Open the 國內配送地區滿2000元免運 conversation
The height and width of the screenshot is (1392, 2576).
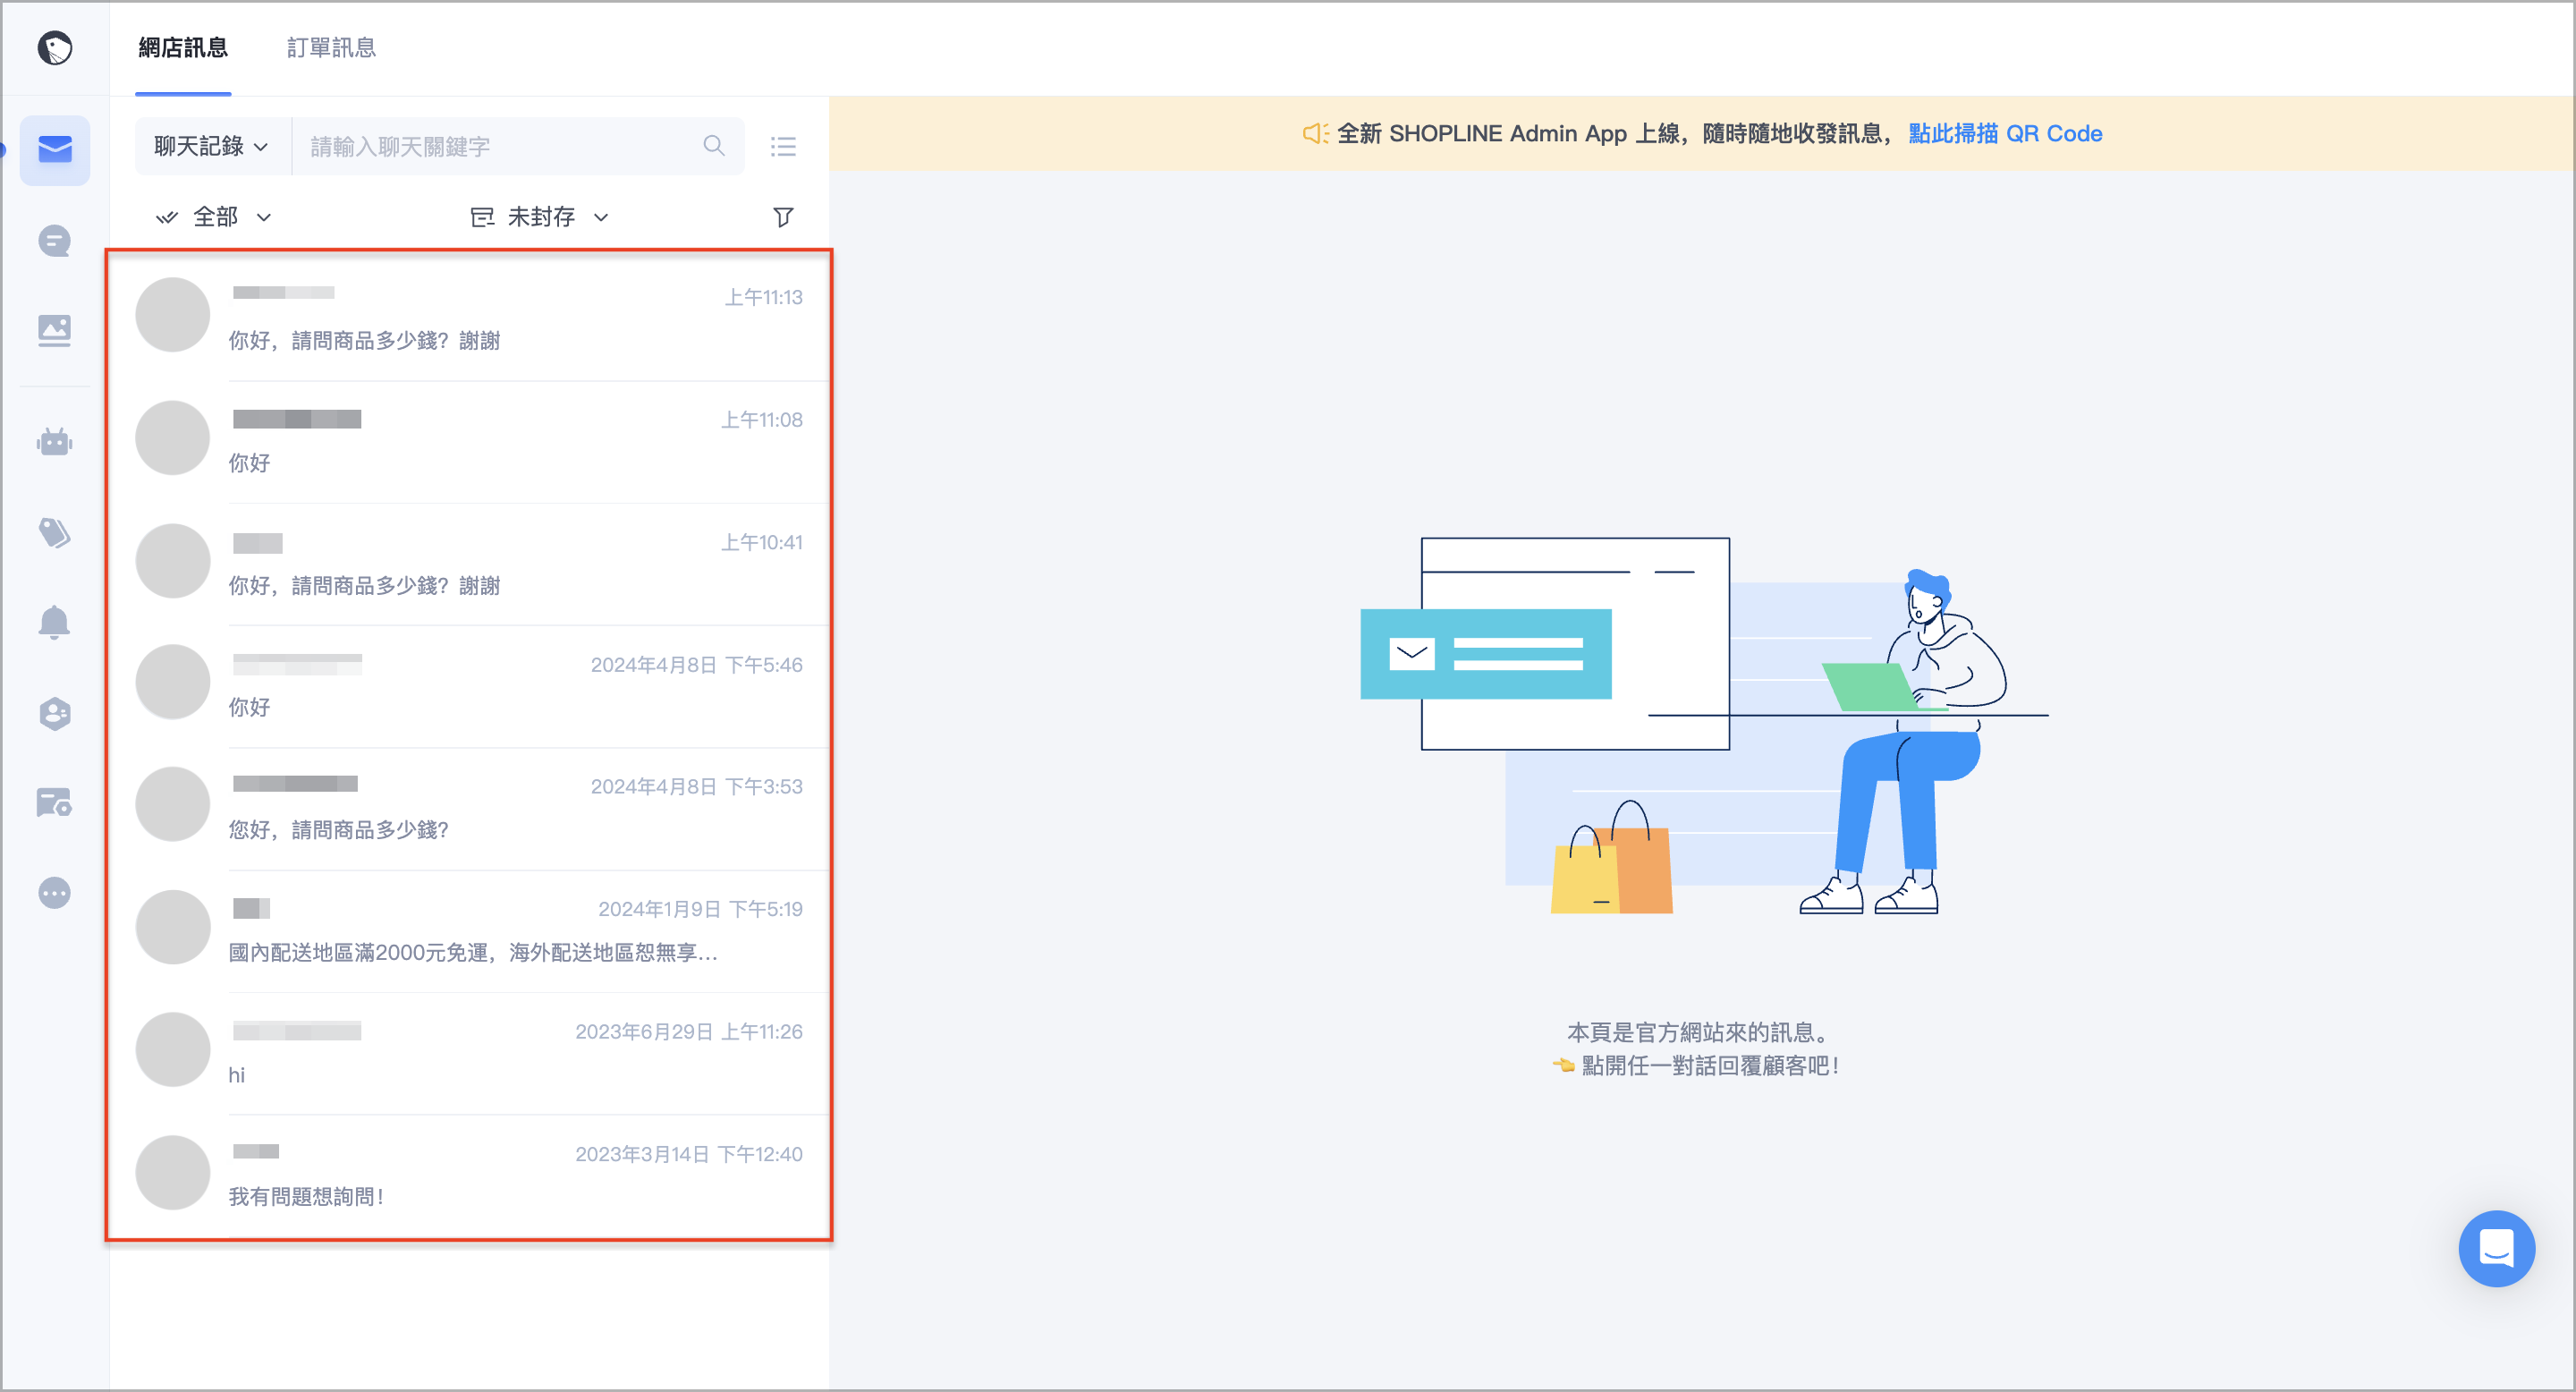pos(470,931)
